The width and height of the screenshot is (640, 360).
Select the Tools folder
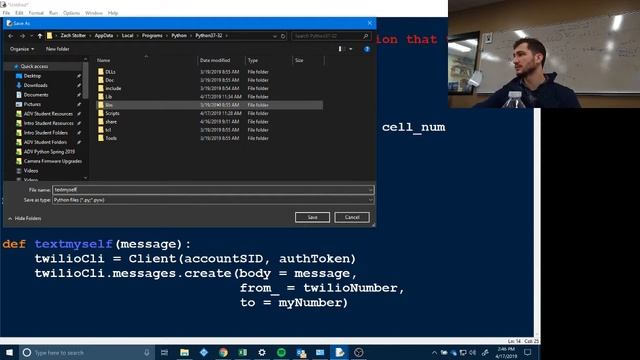tap(111, 138)
